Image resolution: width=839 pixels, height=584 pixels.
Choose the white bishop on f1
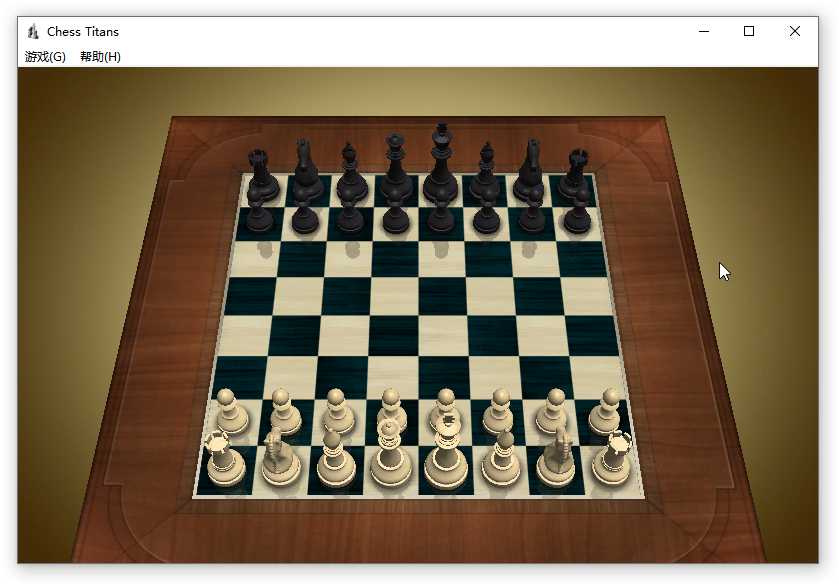coord(501,458)
